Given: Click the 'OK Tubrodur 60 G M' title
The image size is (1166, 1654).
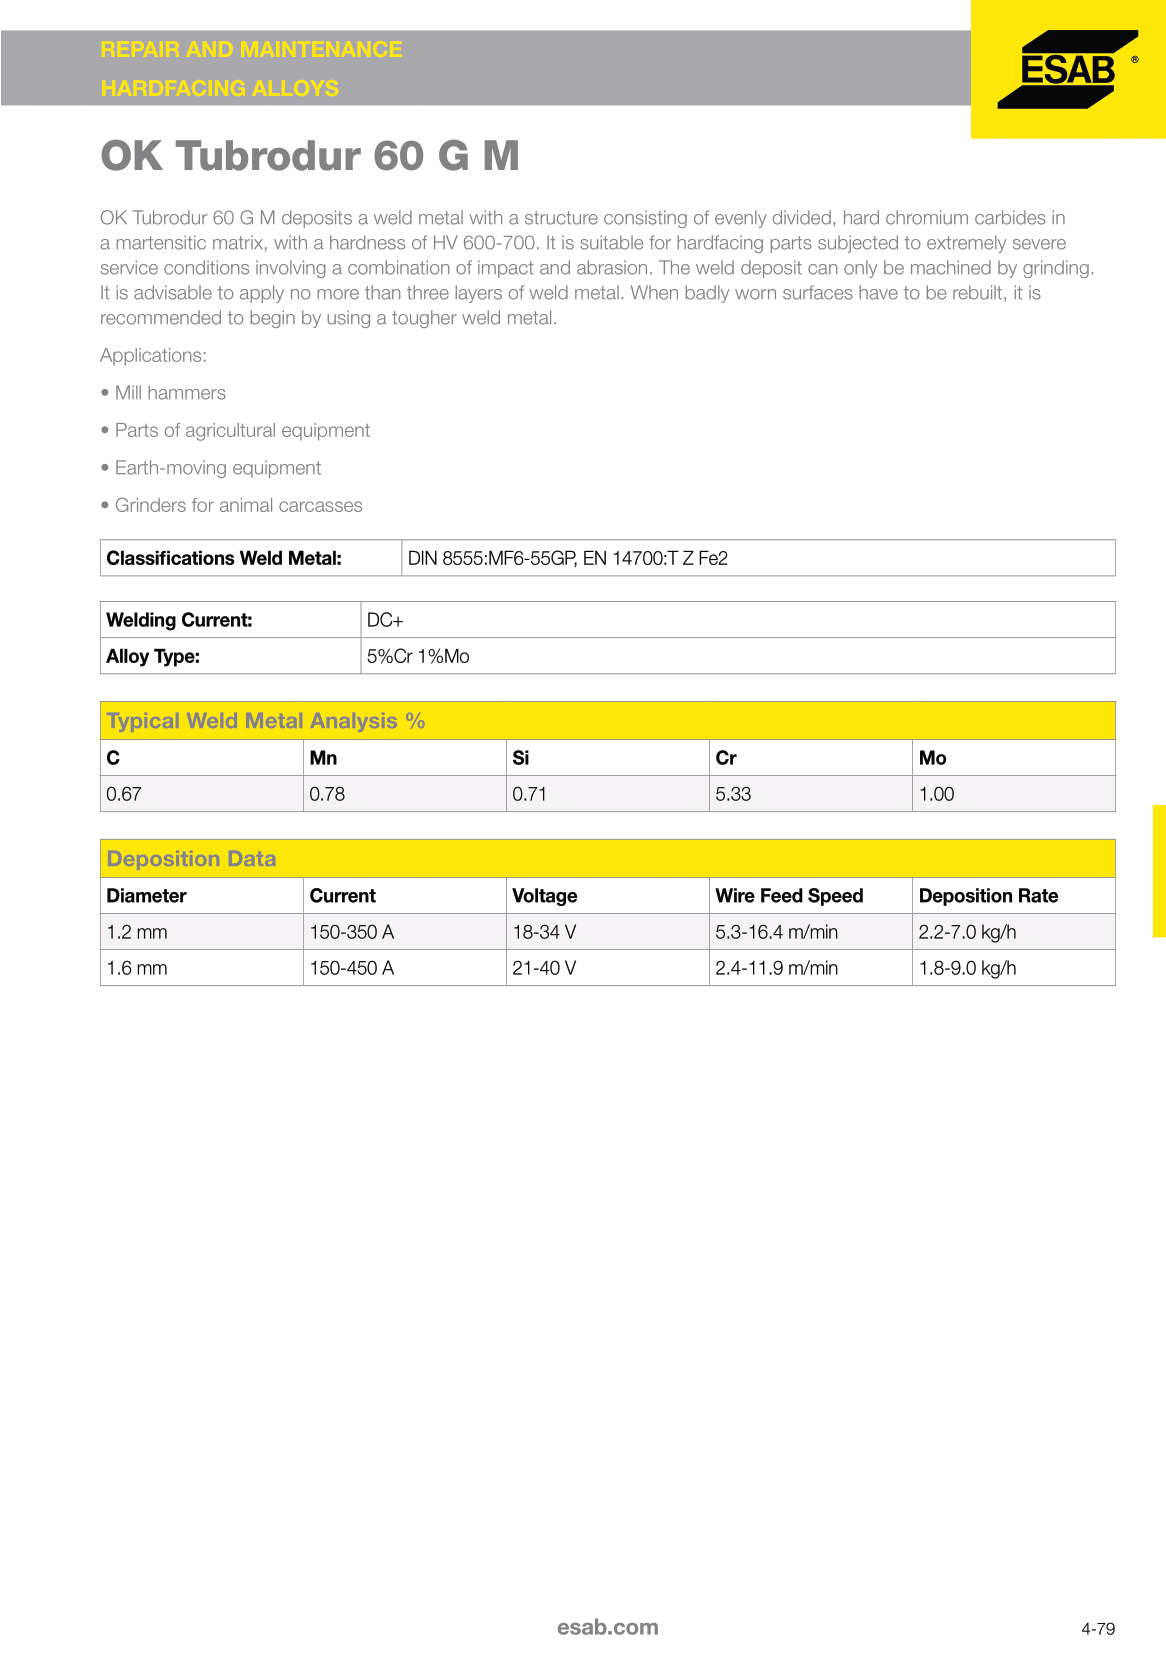Looking at the screenshot, I should point(310,156).
